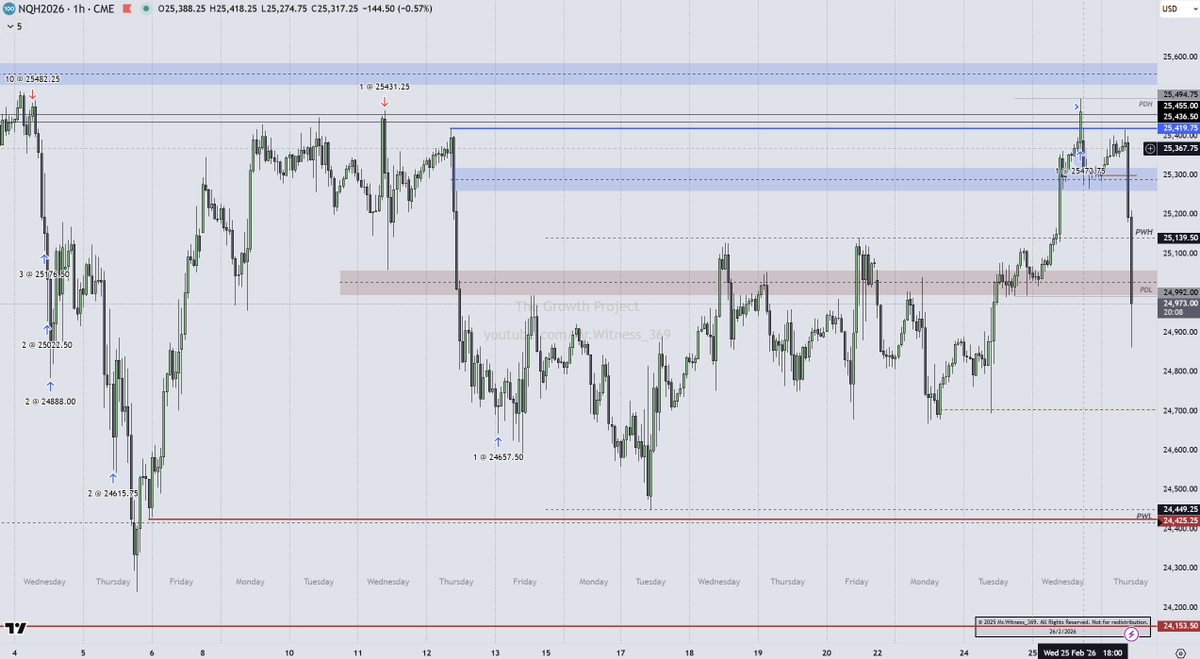Image resolution: width=1200 pixels, height=659 pixels.
Task: Click the 24,973.00 current price label
Action: (1178, 302)
